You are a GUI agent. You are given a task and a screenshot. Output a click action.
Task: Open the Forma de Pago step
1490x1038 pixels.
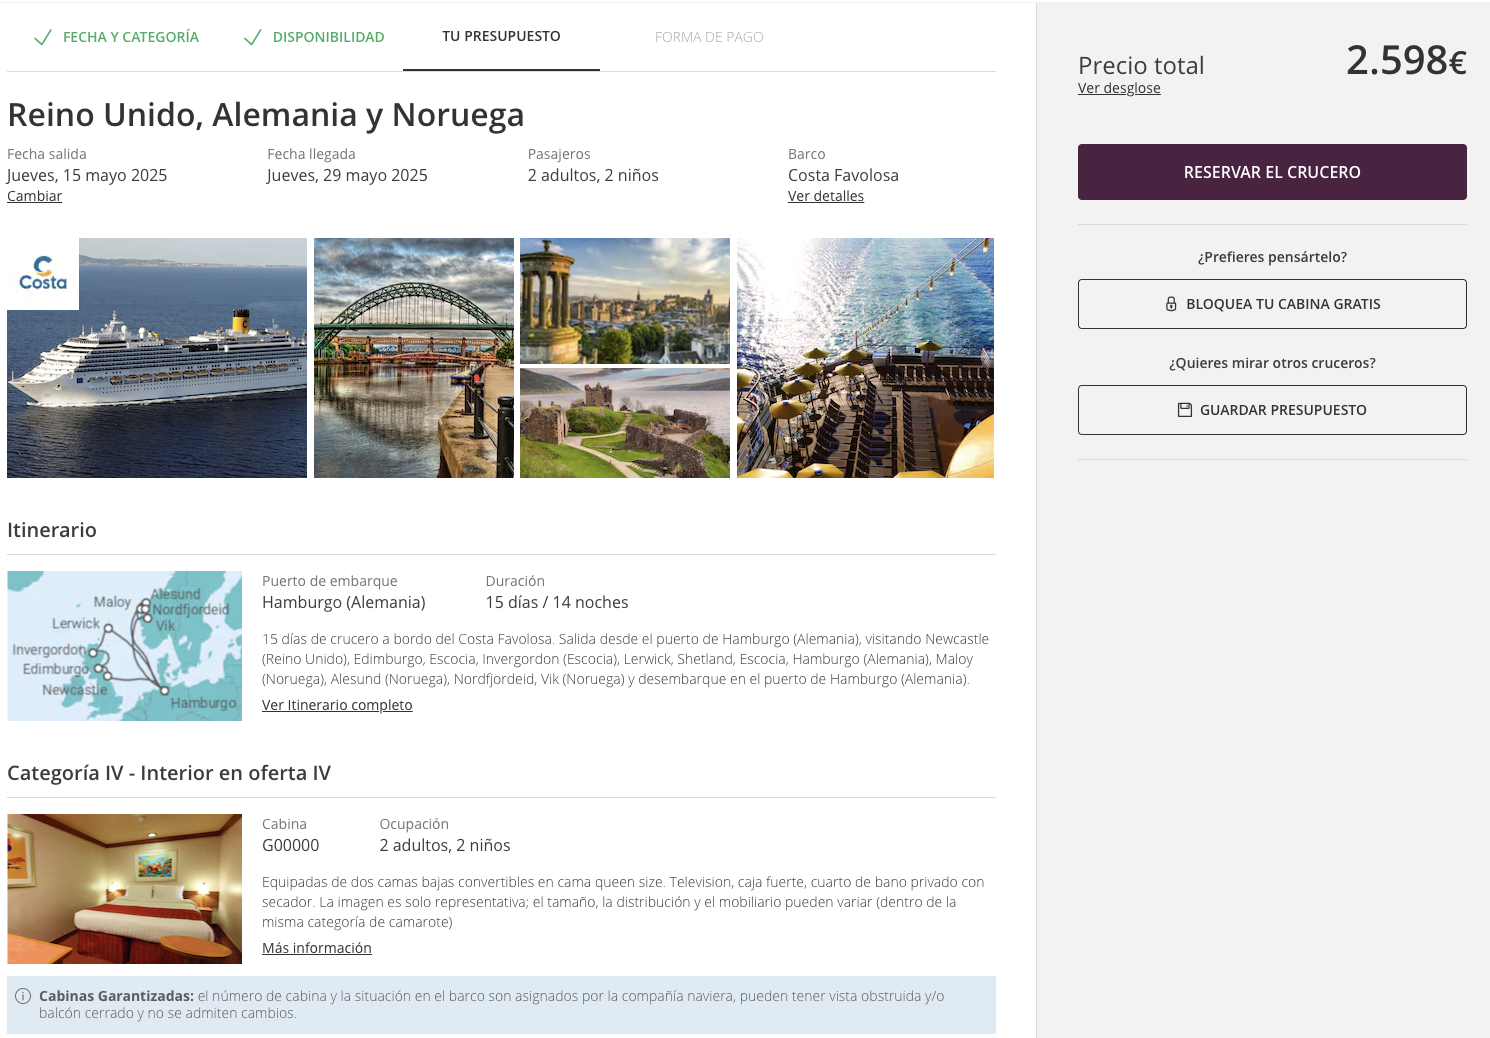[709, 37]
